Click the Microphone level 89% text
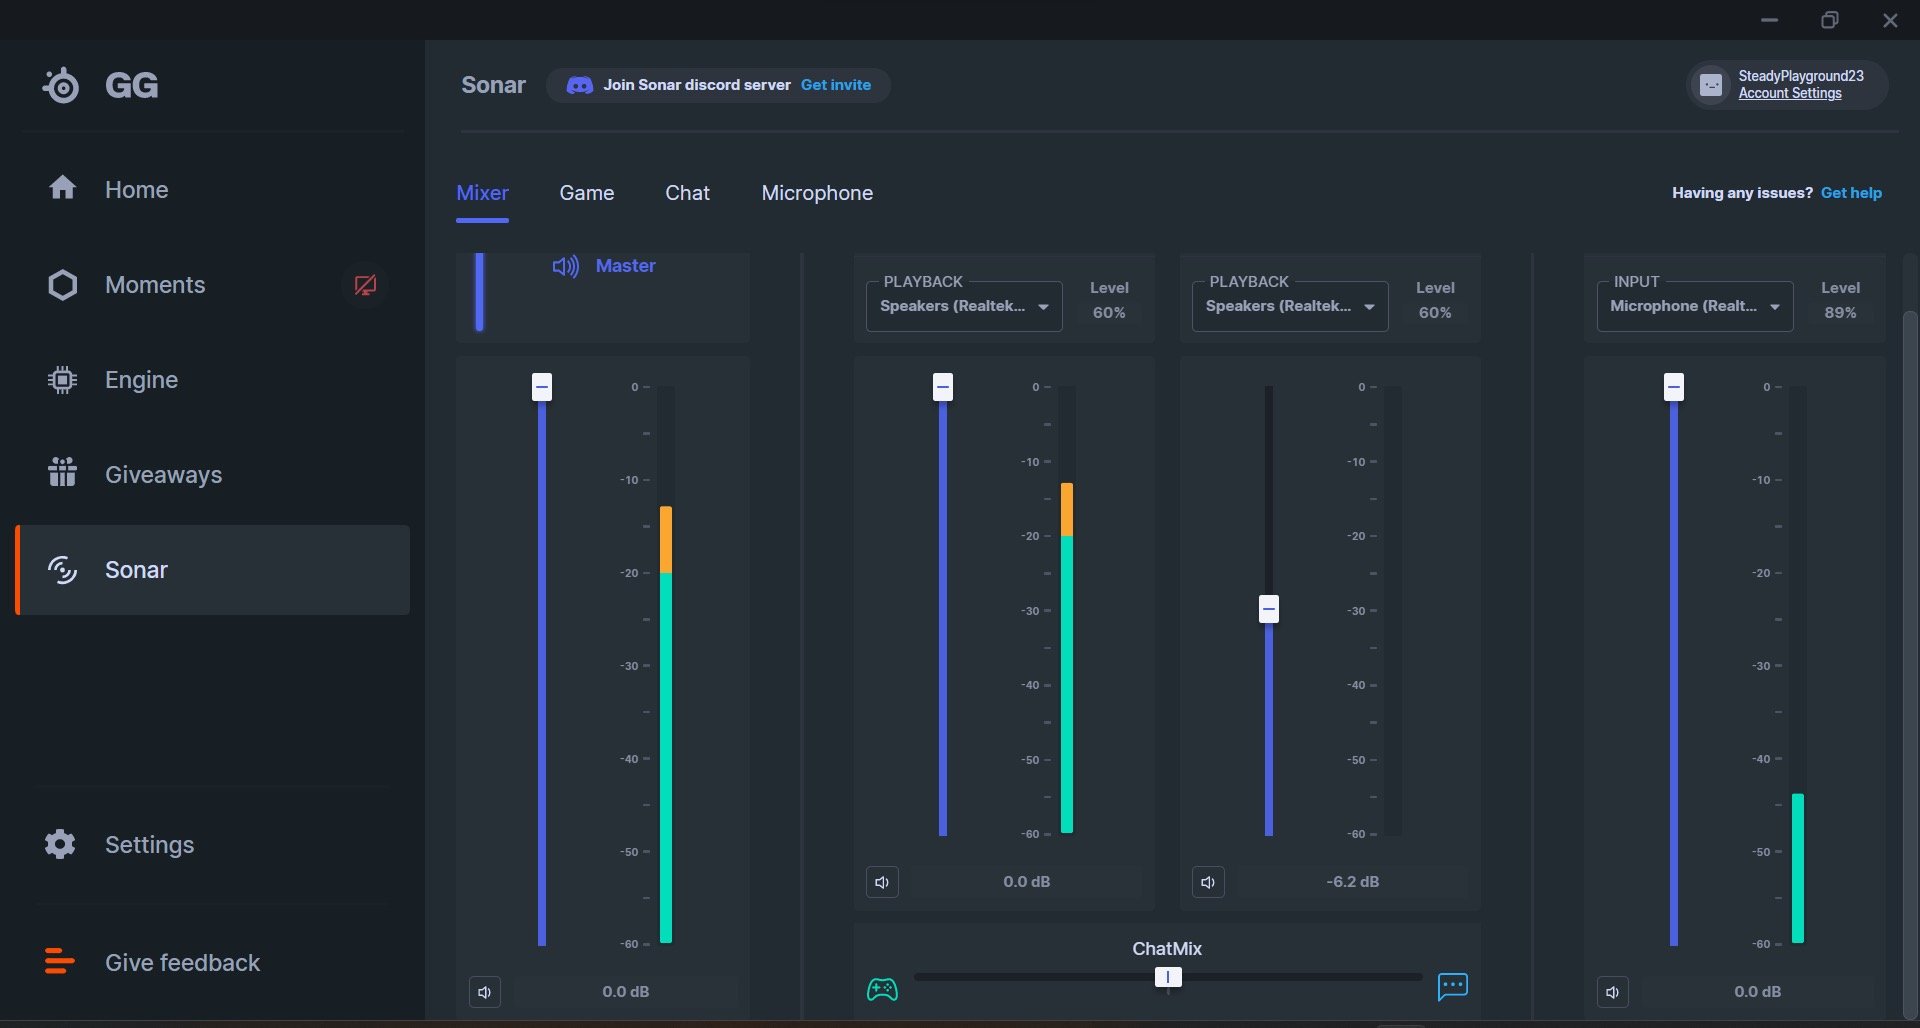This screenshot has height=1028, width=1920. point(1840,312)
